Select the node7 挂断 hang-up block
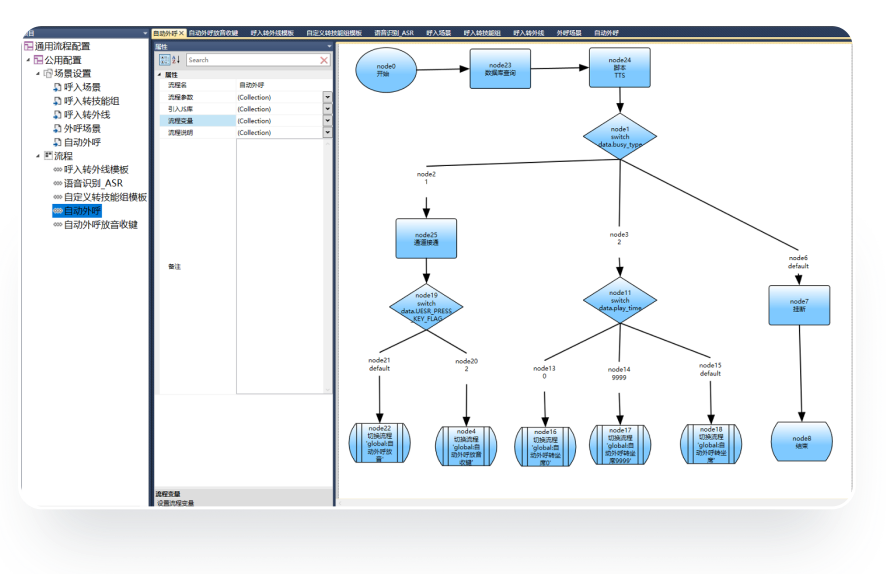The width and height of the screenshot is (886, 574). 799,305
